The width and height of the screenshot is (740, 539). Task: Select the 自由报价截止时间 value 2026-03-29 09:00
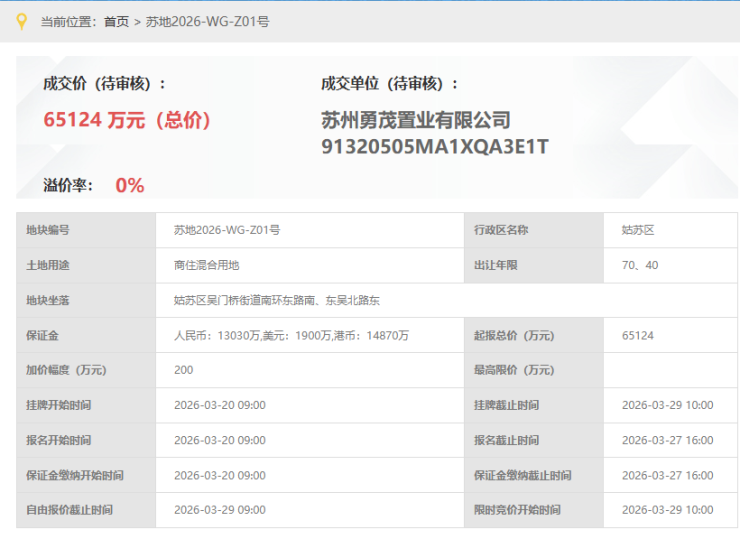tap(220, 510)
